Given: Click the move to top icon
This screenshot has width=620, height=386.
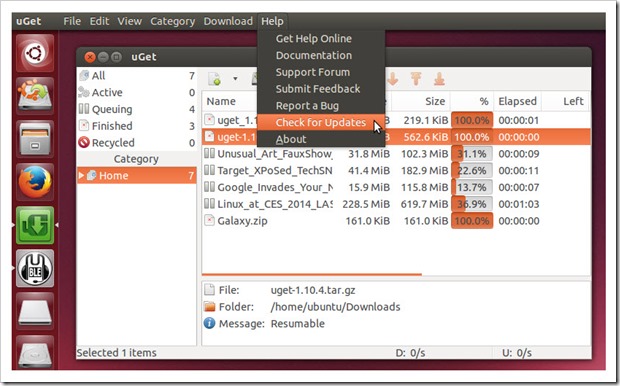Looking at the screenshot, I should tap(416, 79).
